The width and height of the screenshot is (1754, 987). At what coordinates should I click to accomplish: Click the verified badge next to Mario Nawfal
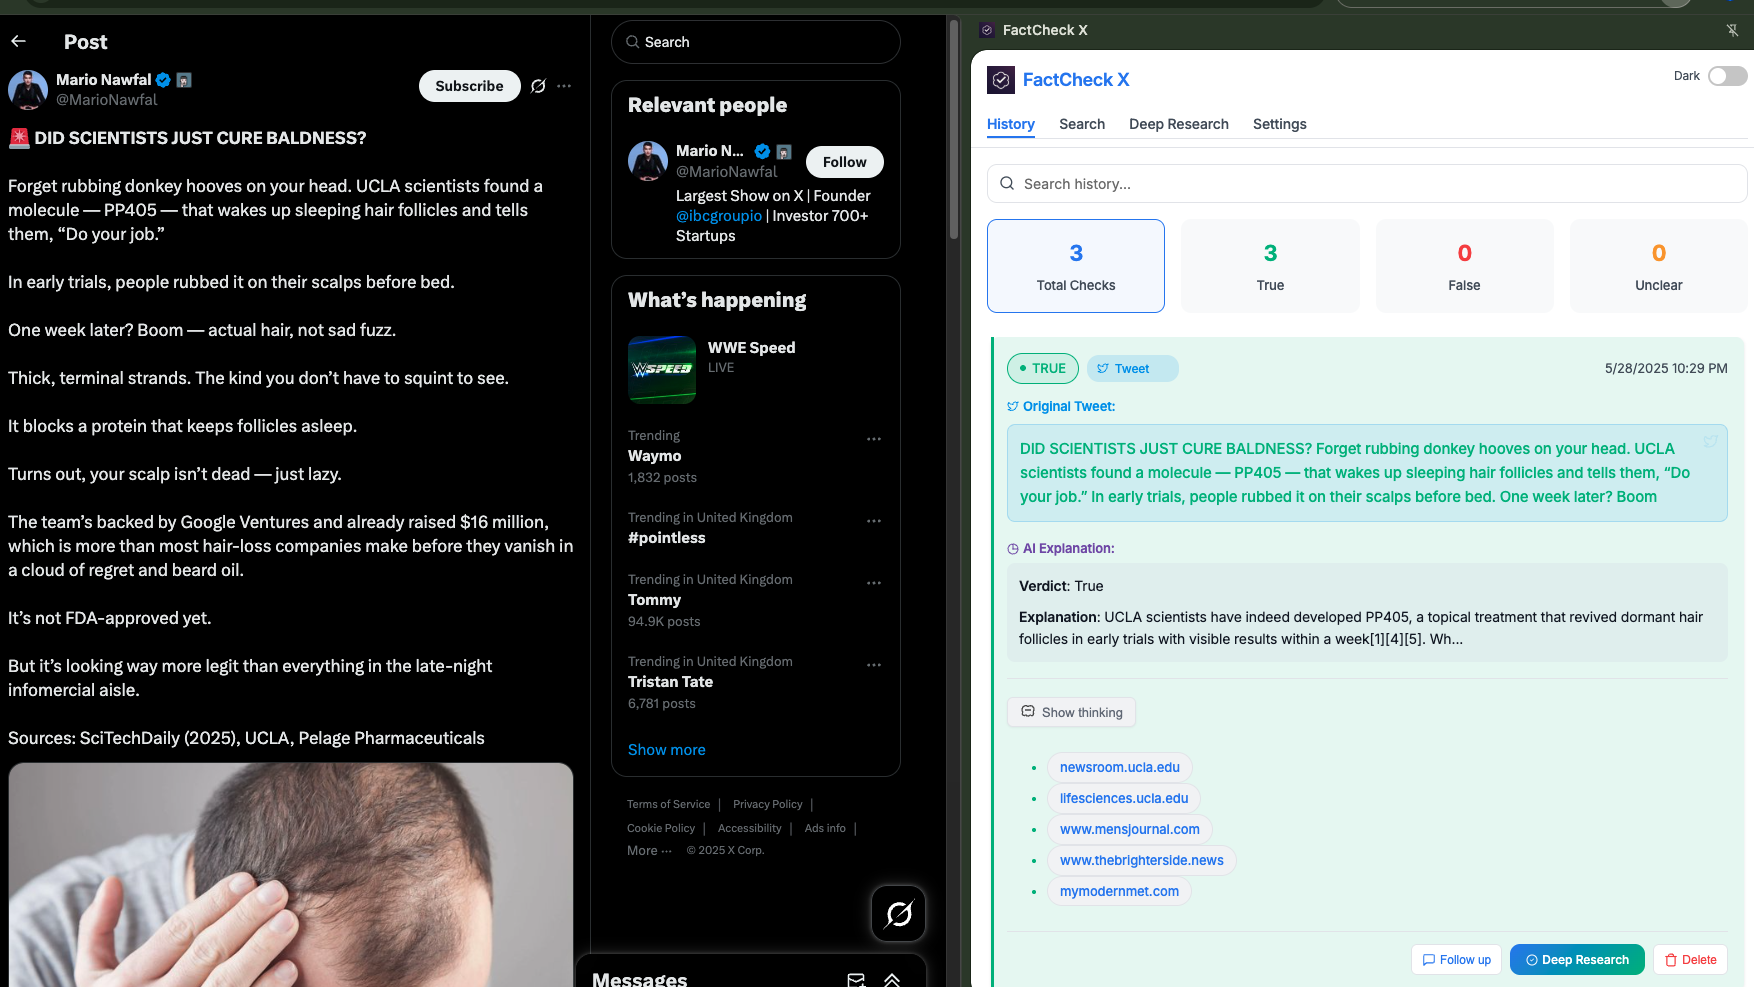[163, 80]
